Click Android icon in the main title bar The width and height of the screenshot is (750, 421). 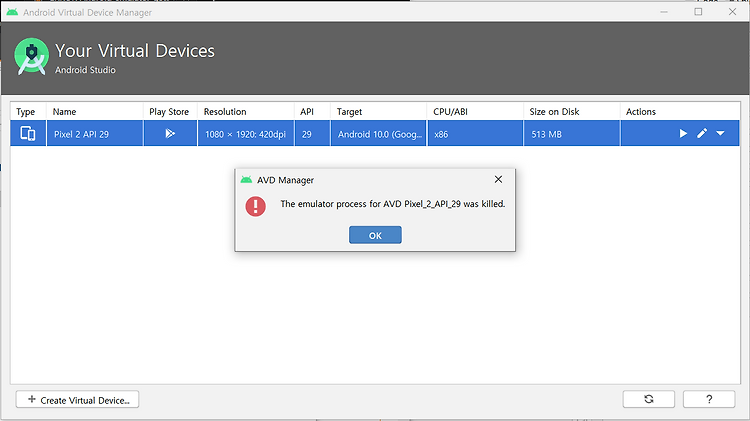12,12
